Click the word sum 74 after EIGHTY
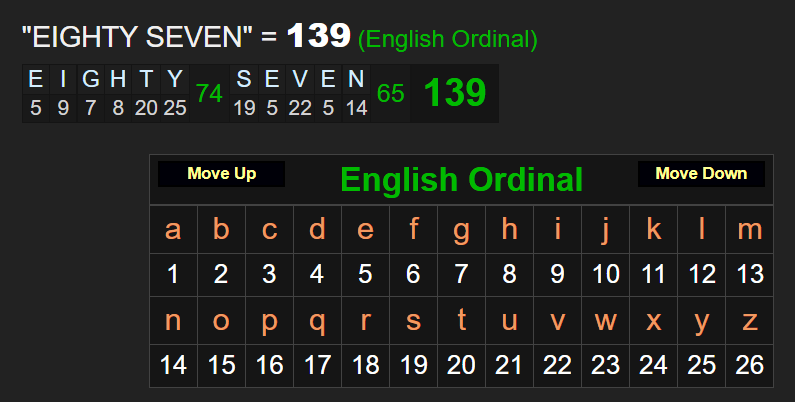The height and width of the screenshot is (402, 795). click(209, 93)
